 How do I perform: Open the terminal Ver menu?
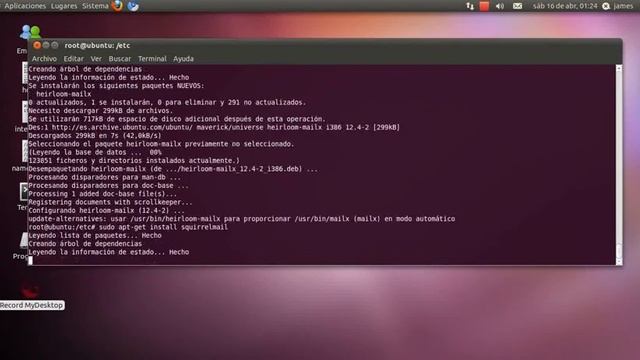click(x=96, y=59)
